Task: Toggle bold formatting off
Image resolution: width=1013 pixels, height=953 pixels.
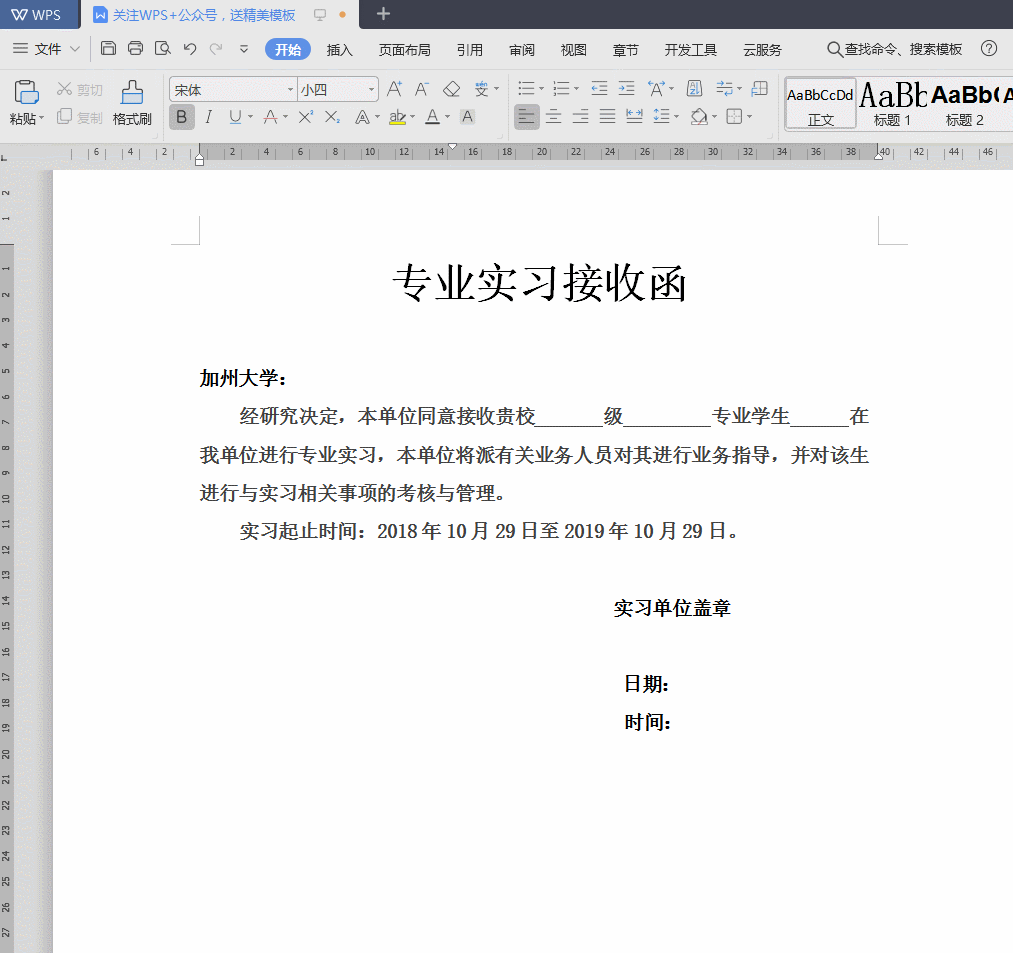Action: 181,117
